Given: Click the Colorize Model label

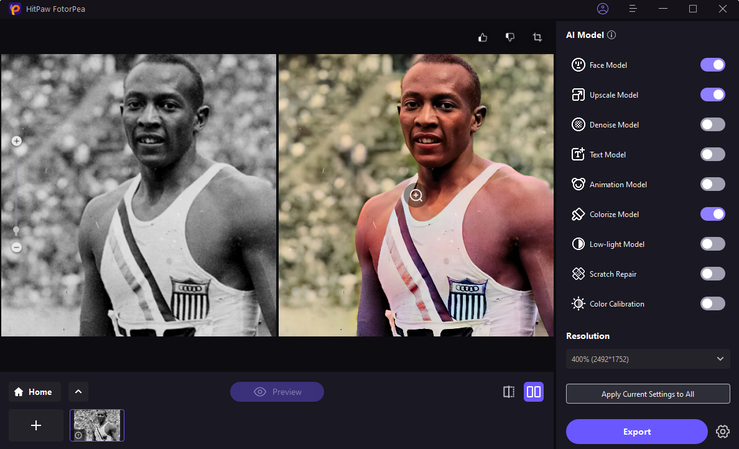Looking at the screenshot, I should point(614,214).
